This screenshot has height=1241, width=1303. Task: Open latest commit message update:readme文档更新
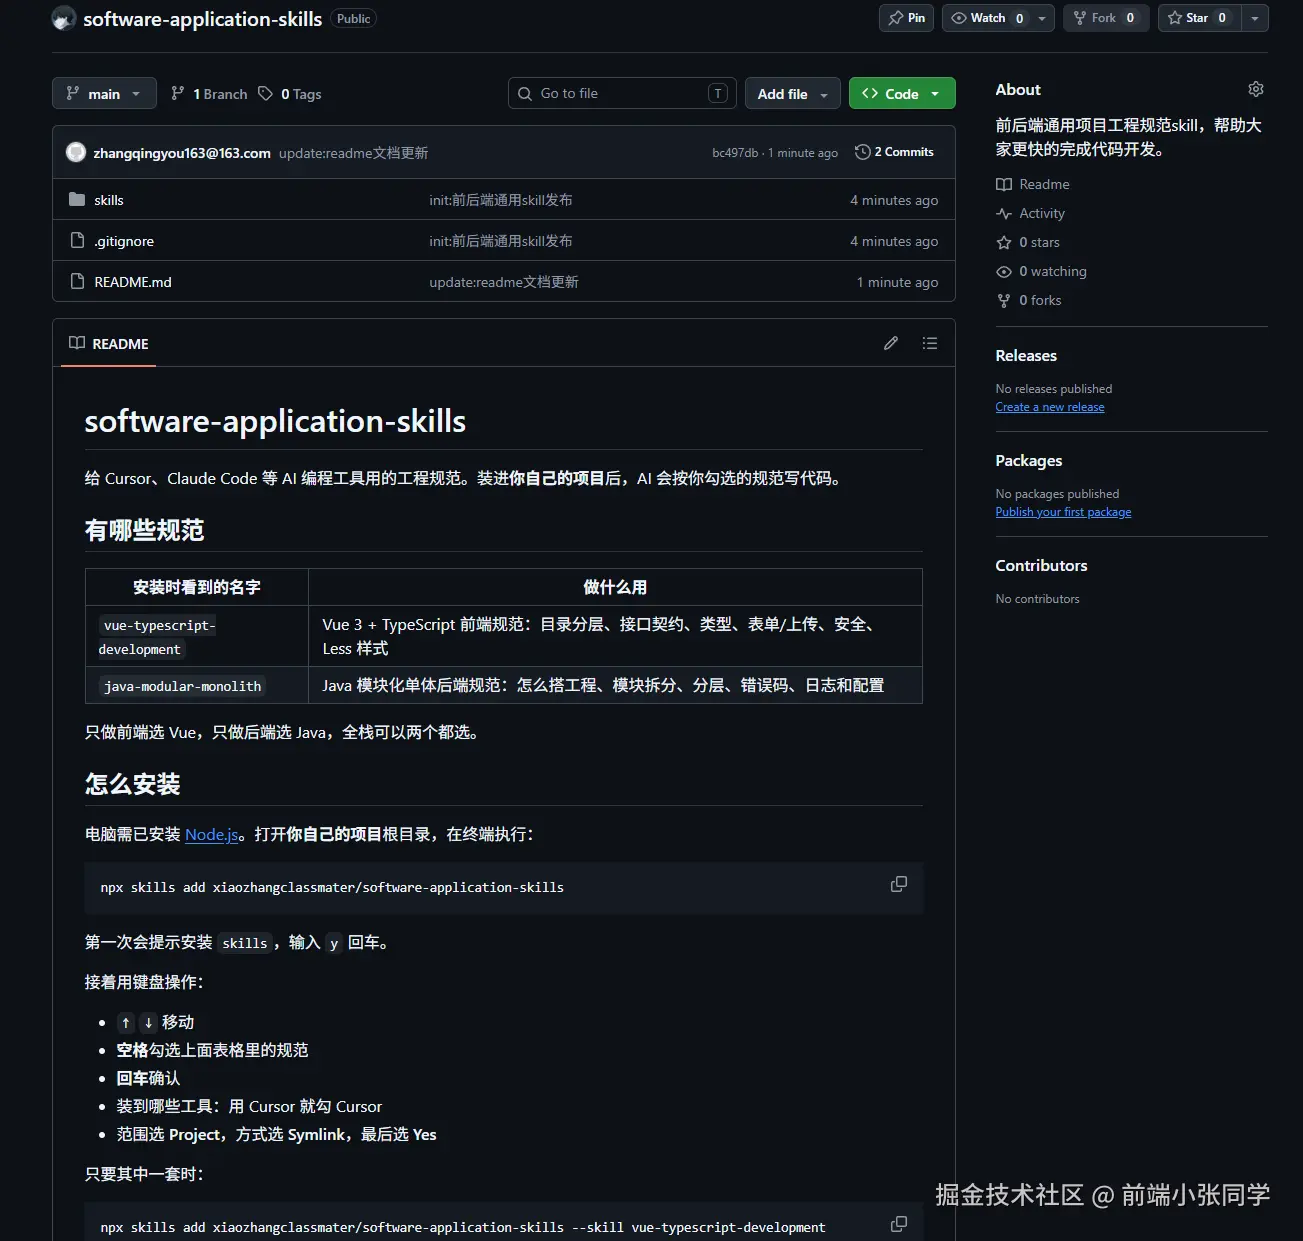(x=353, y=153)
